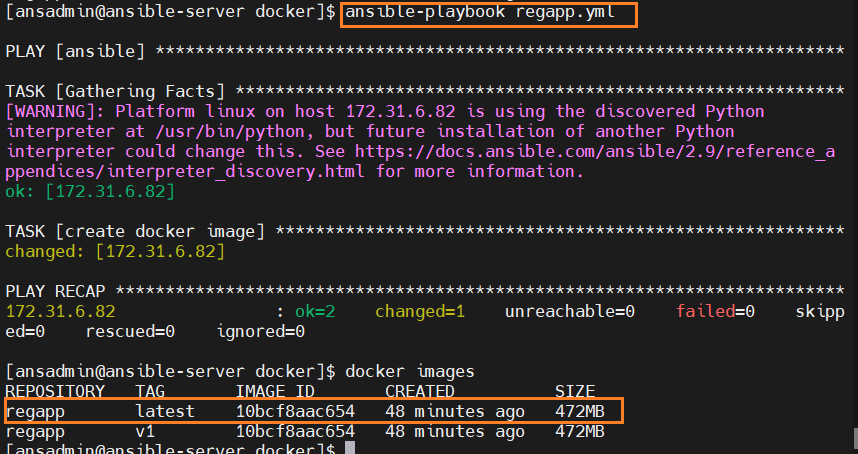Click the 'ignored=0' recap value
This screenshot has width=858, height=454.
pos(261,331)
